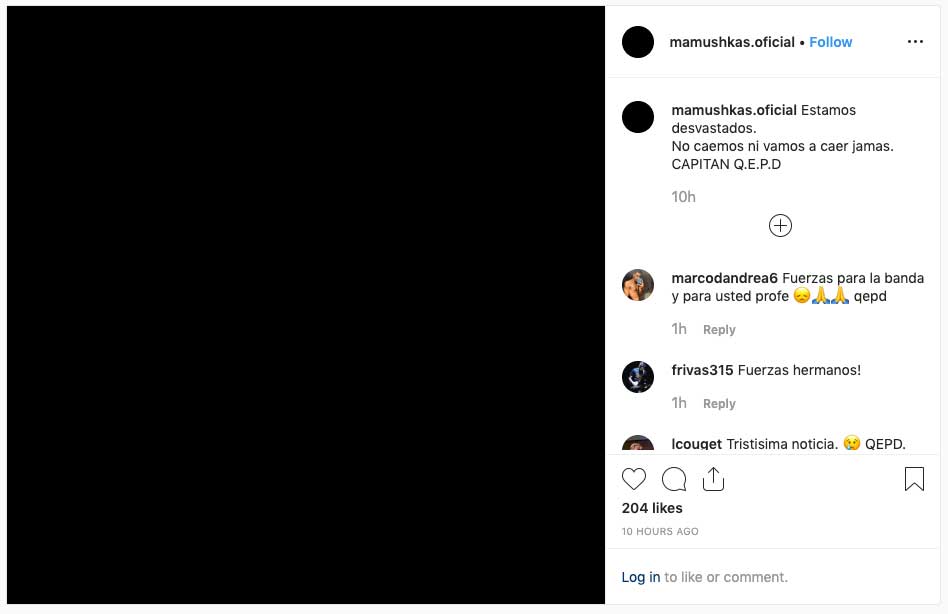Visit the lcouget username link

[x=696, y=444]
